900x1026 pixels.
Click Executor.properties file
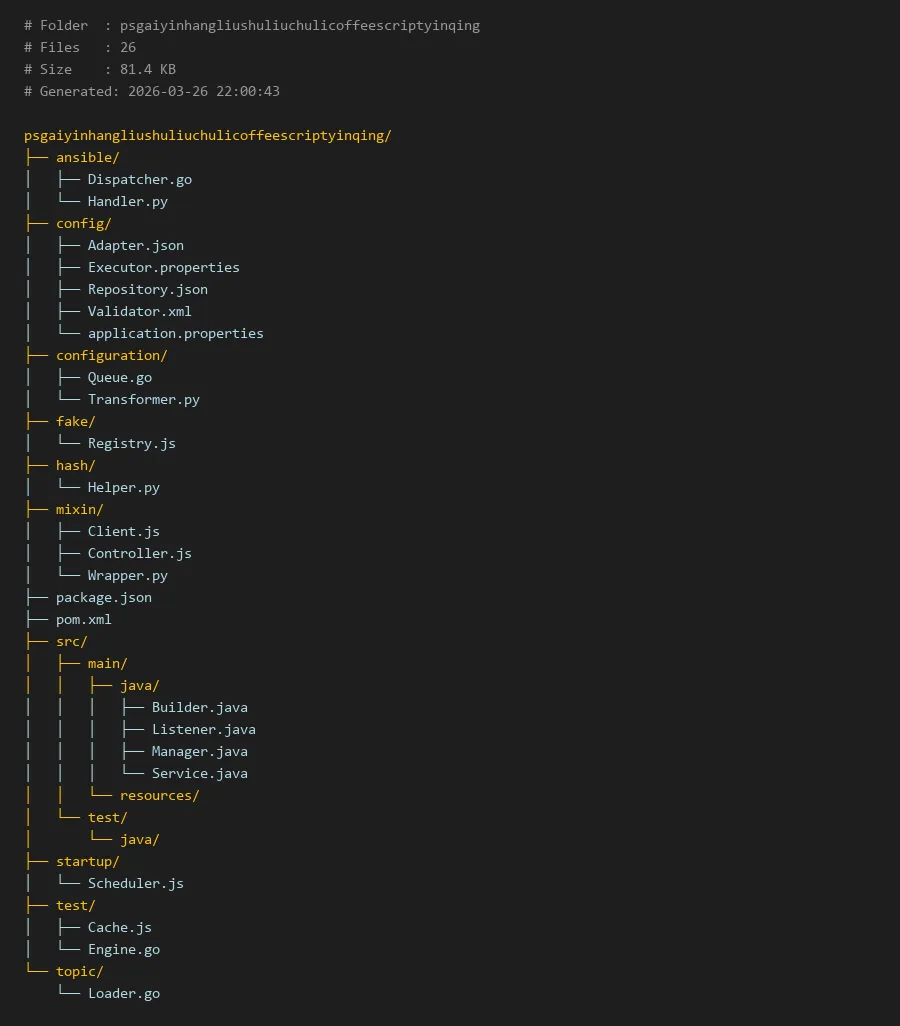pos(163,267)
